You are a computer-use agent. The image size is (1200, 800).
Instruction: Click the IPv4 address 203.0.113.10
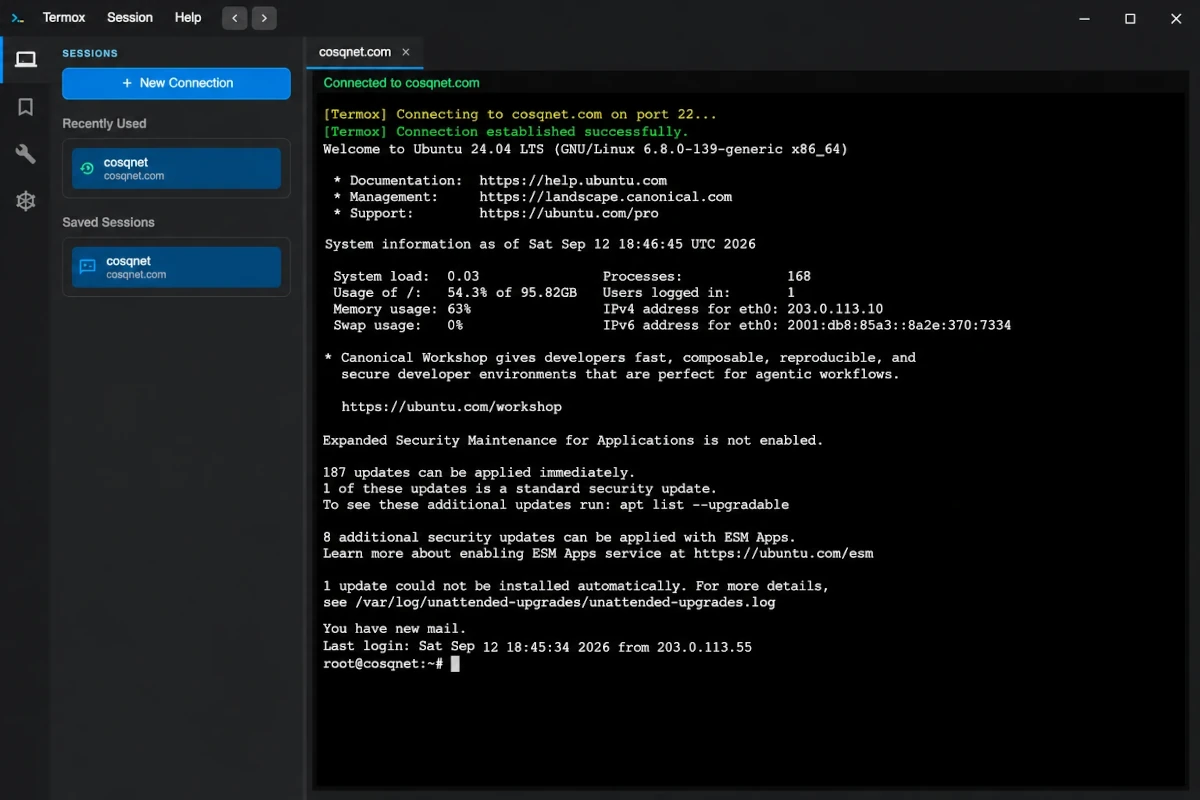835,309
